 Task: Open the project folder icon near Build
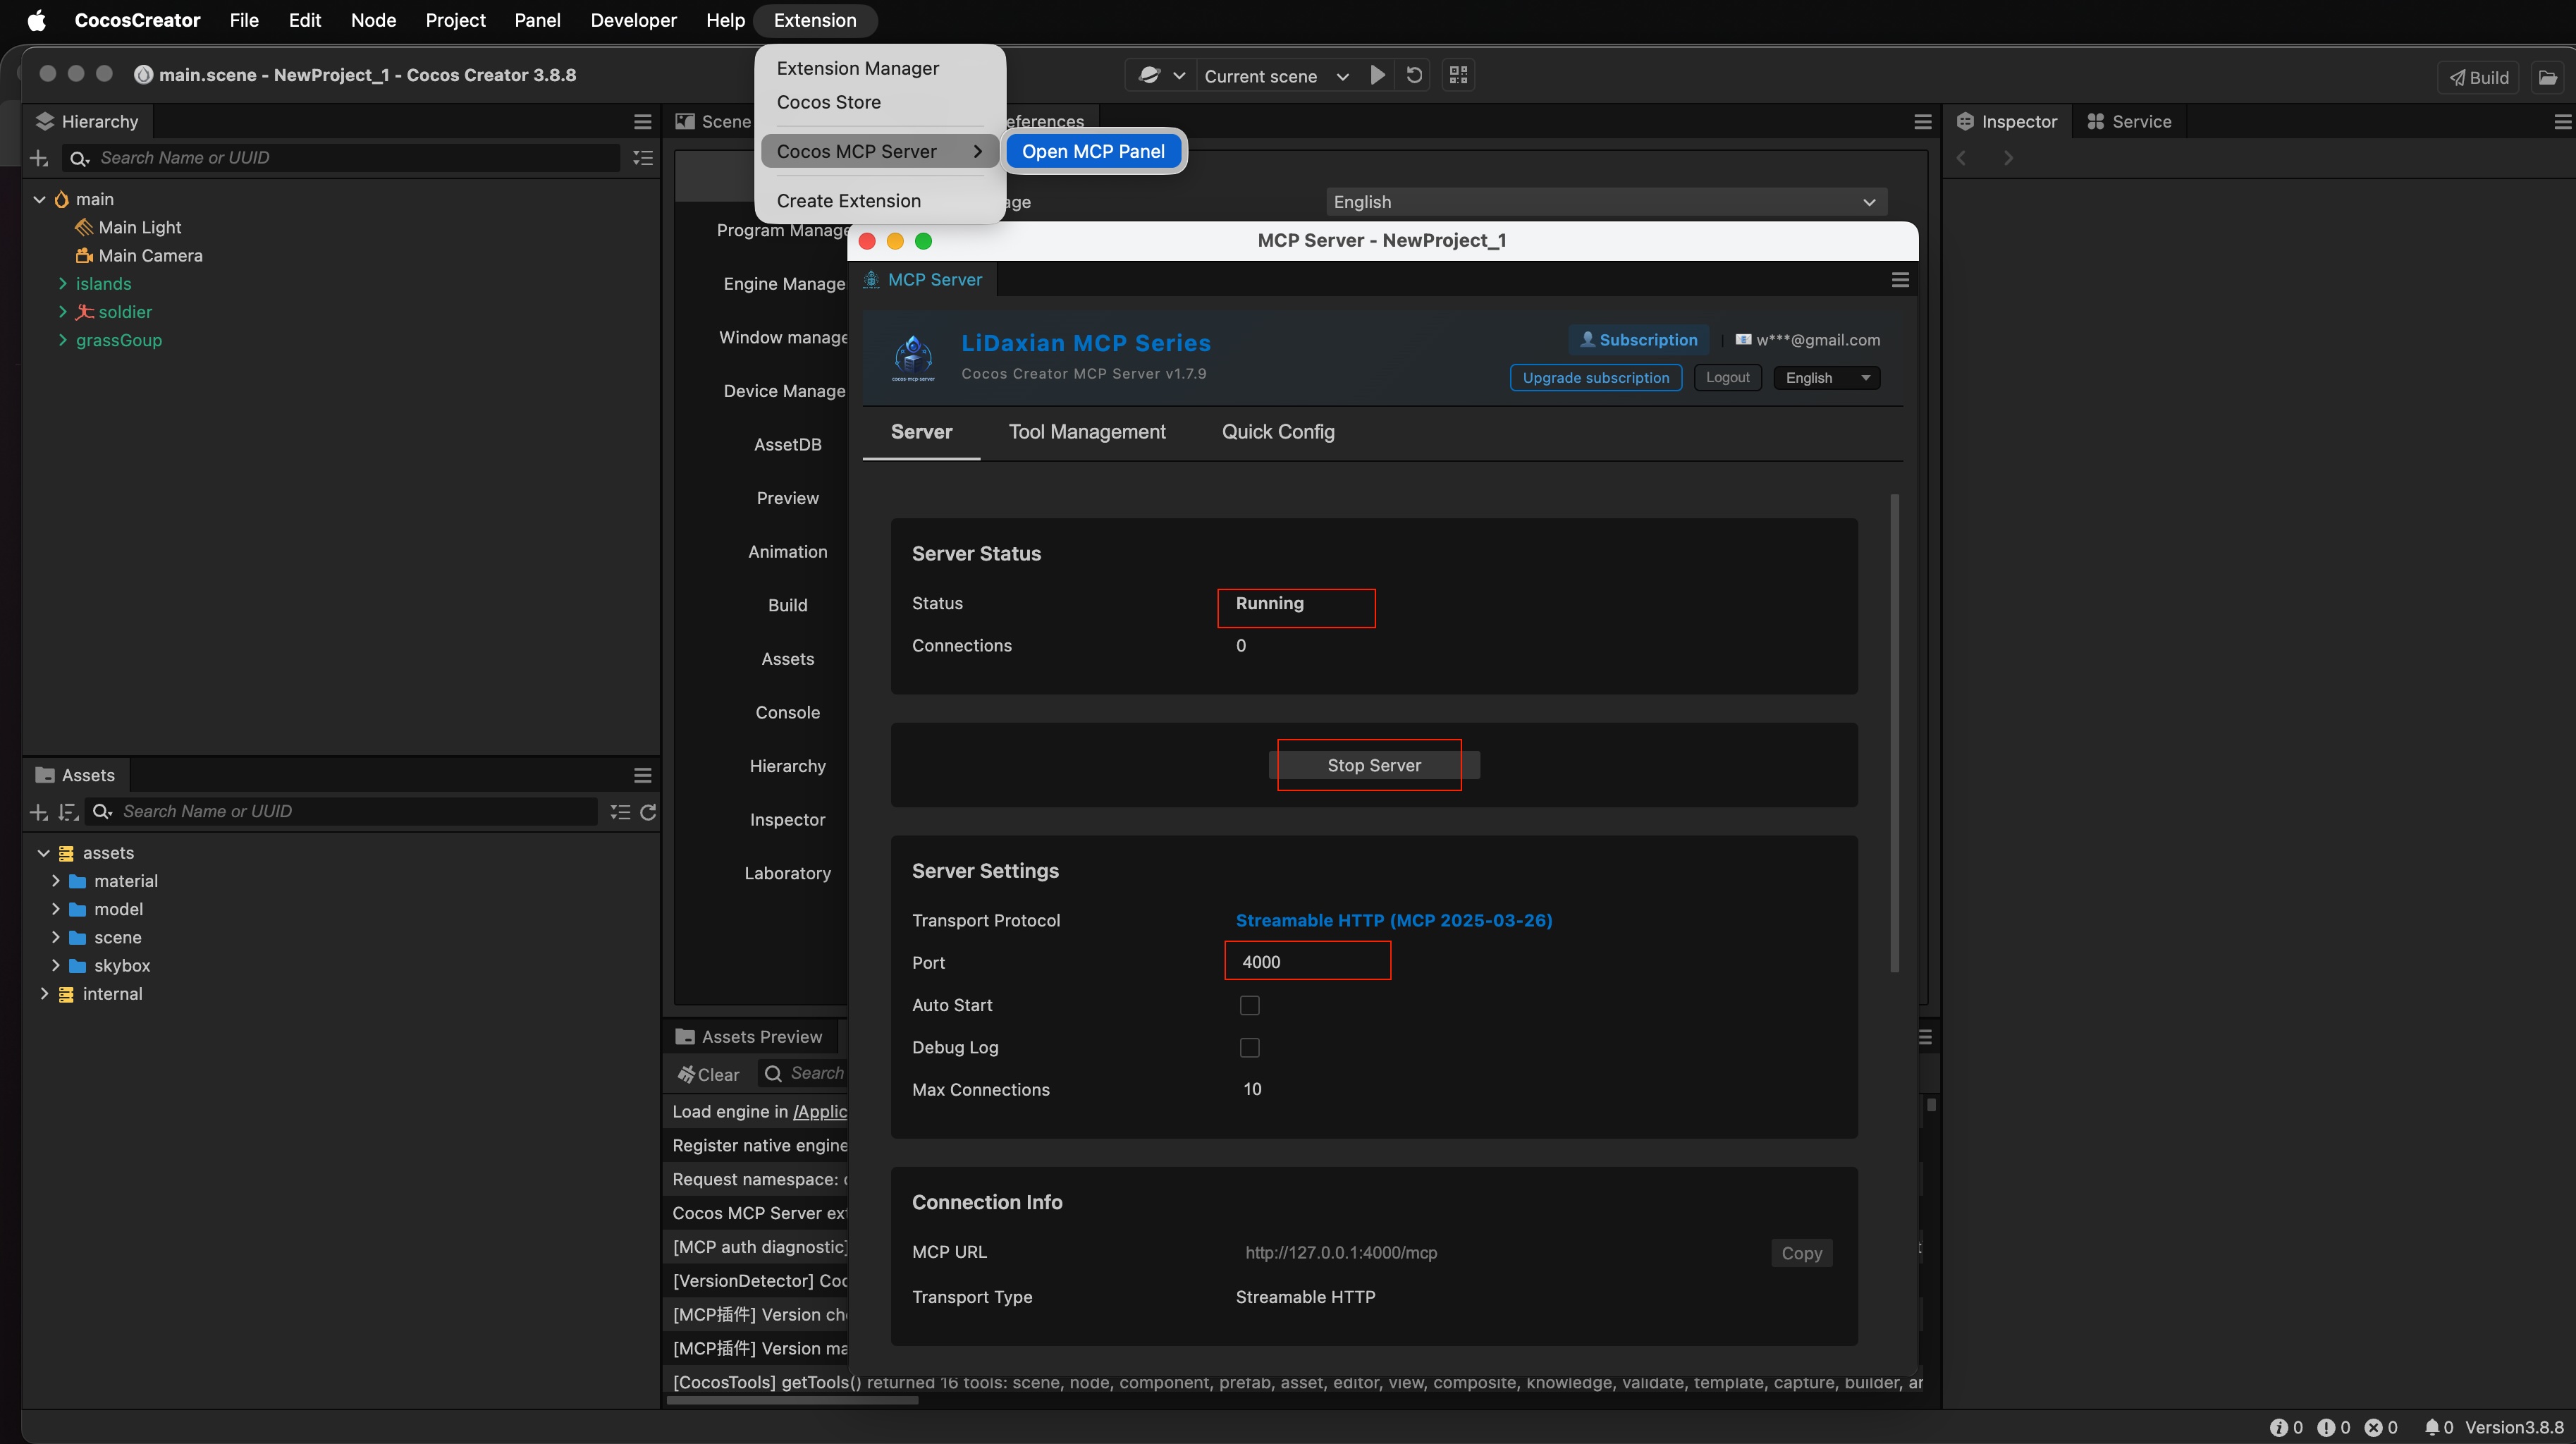click(2547, 77)
